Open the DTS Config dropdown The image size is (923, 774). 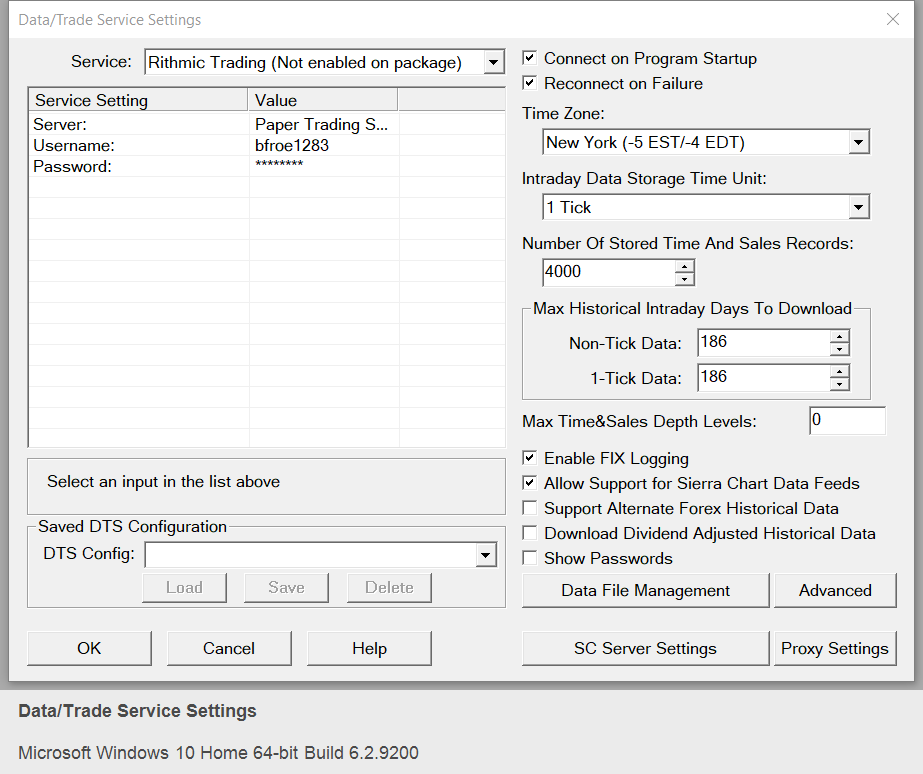click(486, 555)
